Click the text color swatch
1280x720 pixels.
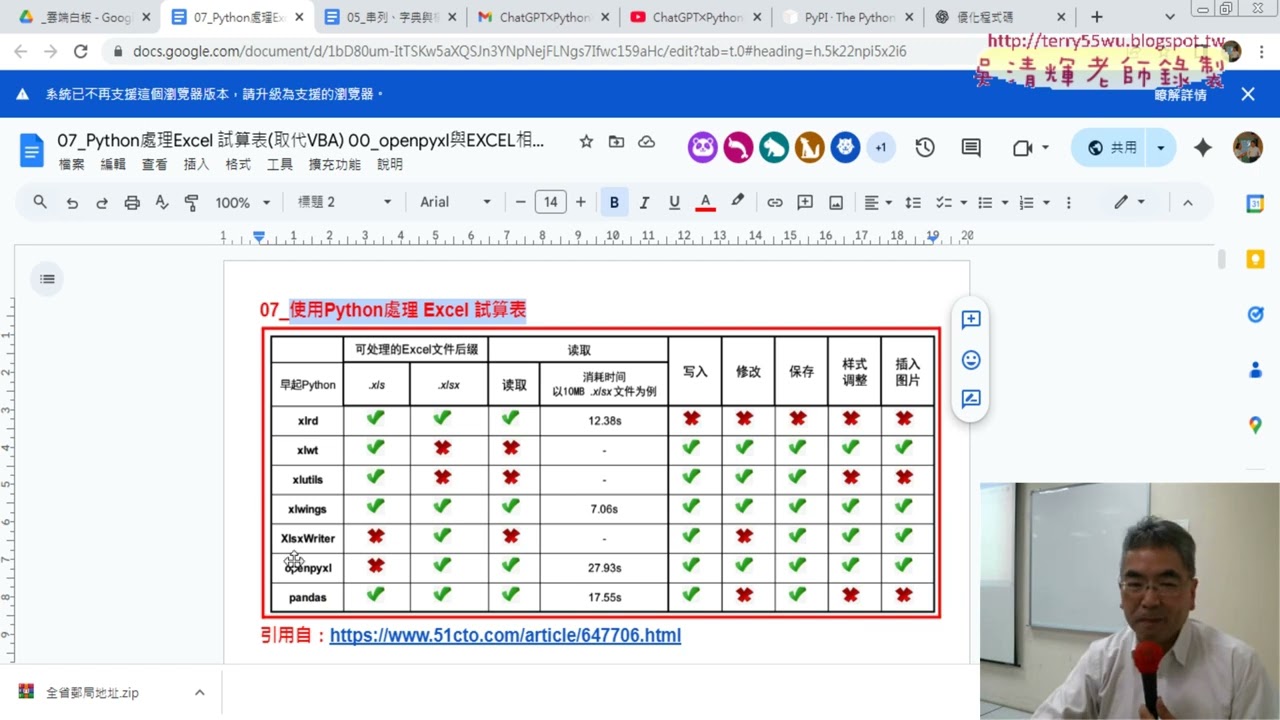point(705,202)
